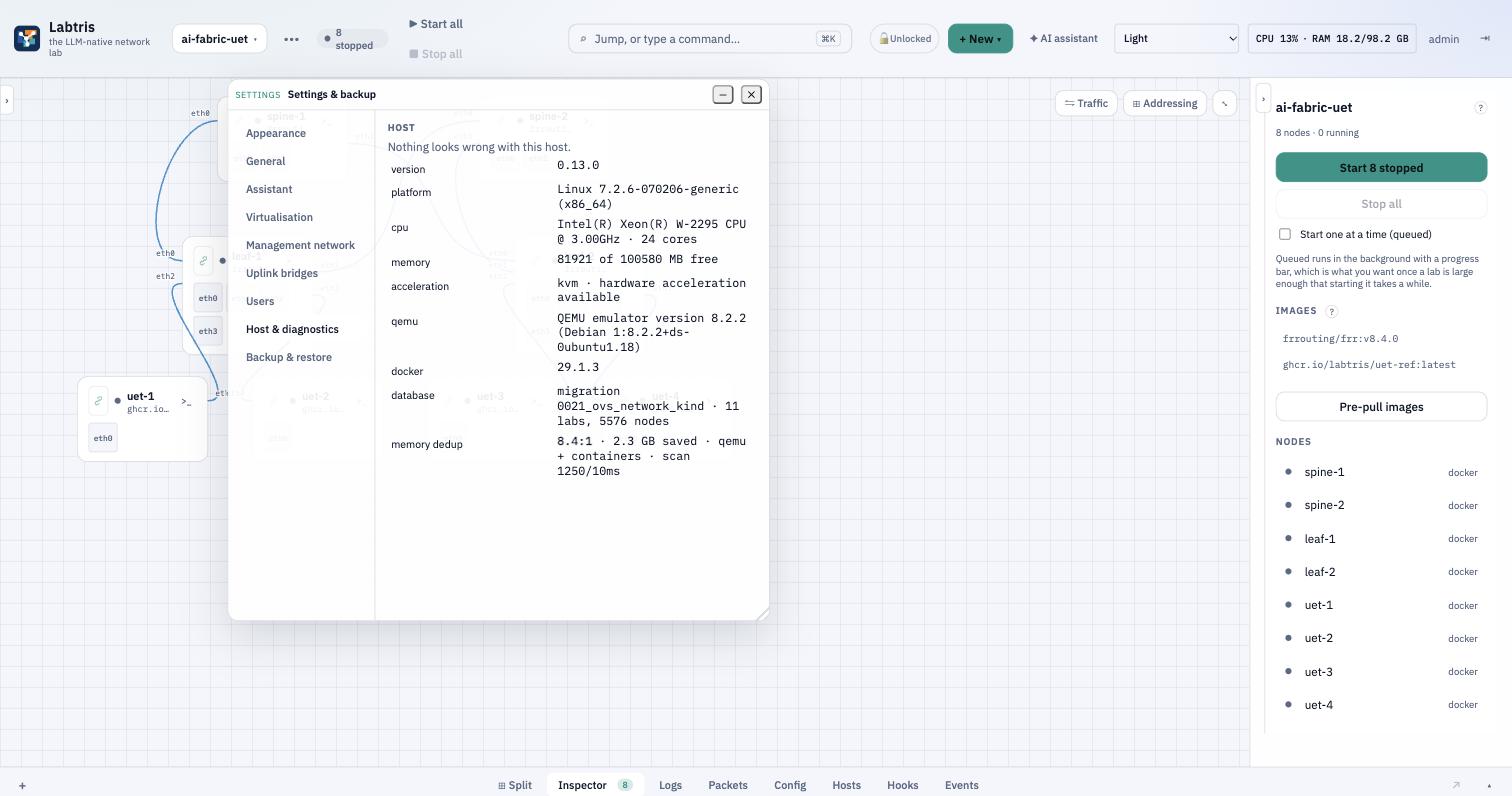Image resolution: width=1512 pixels, height=796 pixels.
Task: Enable Start one at a time (queued)
Action: coord(1285,234)
